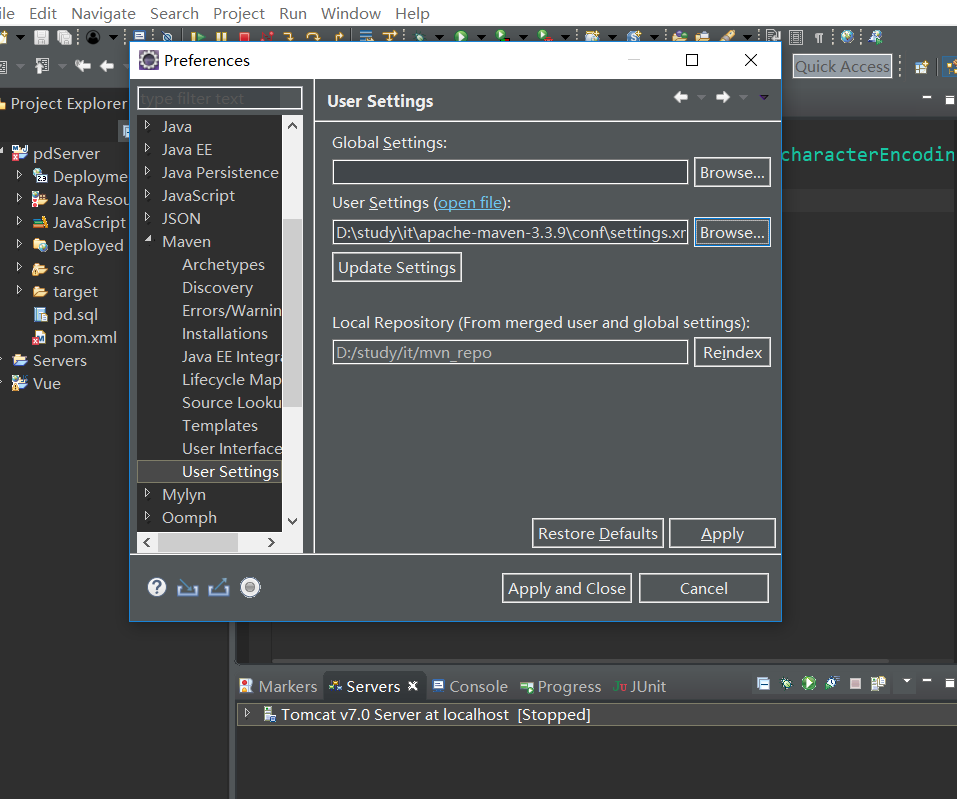The width and height of the screenshot is (957, 799).
Task: Click the main toolbar Back navigation arrow
Action: [x=107, y=65]
